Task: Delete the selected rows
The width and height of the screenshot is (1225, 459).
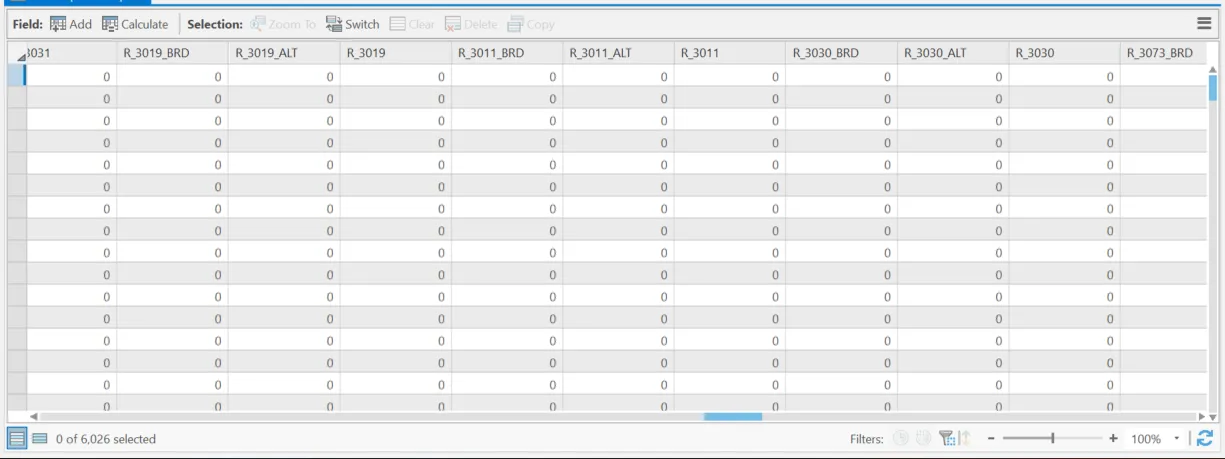Action: coord(471,24)
